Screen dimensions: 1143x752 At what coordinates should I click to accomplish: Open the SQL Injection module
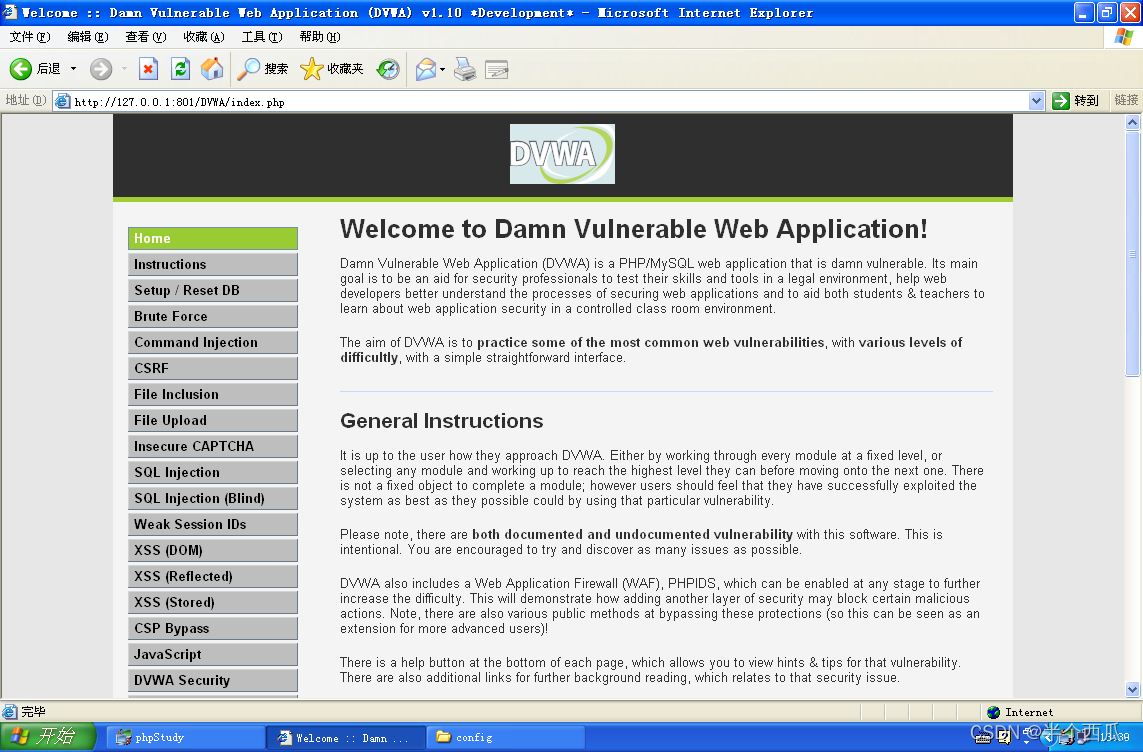point(213,472)
